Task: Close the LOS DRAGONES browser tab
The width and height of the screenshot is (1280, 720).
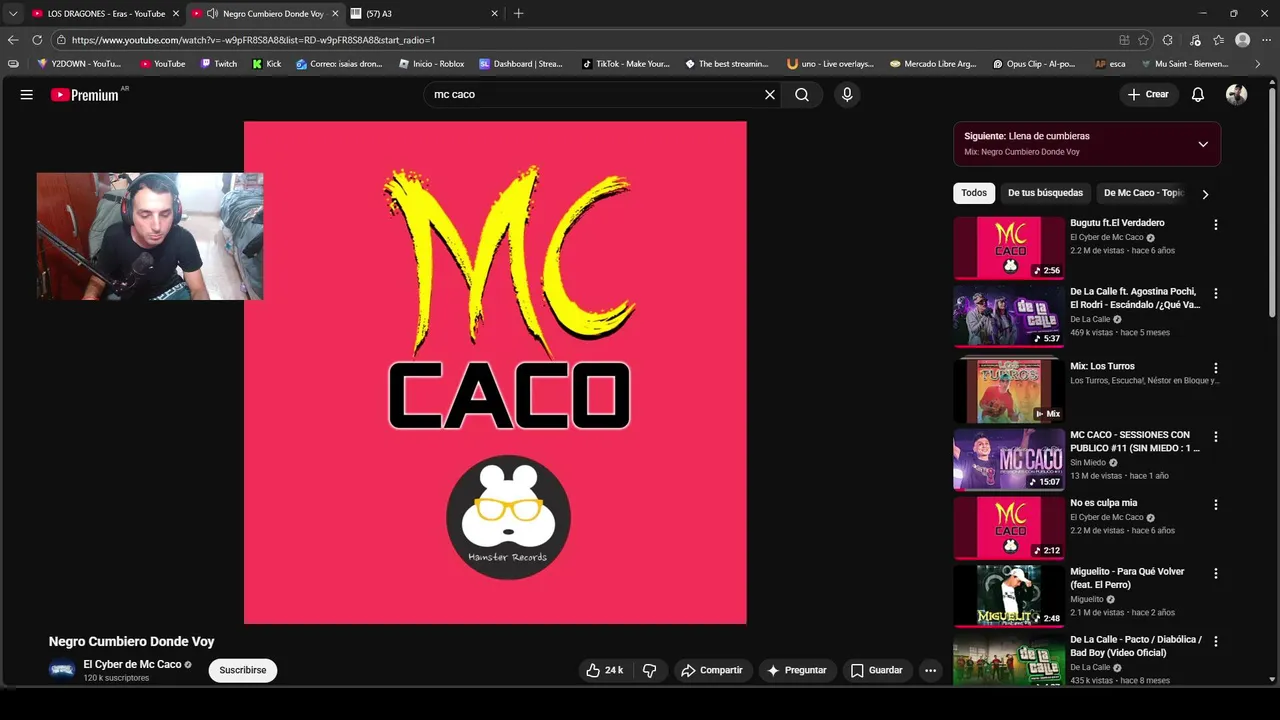Action: point(176,14)
